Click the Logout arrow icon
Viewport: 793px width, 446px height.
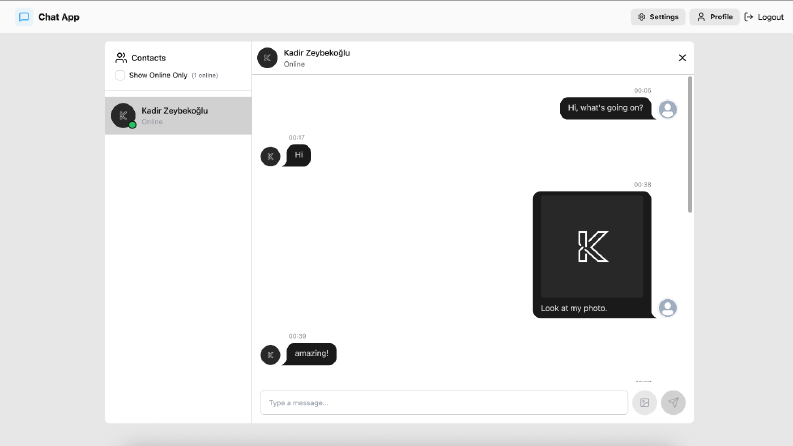point(748,17)
